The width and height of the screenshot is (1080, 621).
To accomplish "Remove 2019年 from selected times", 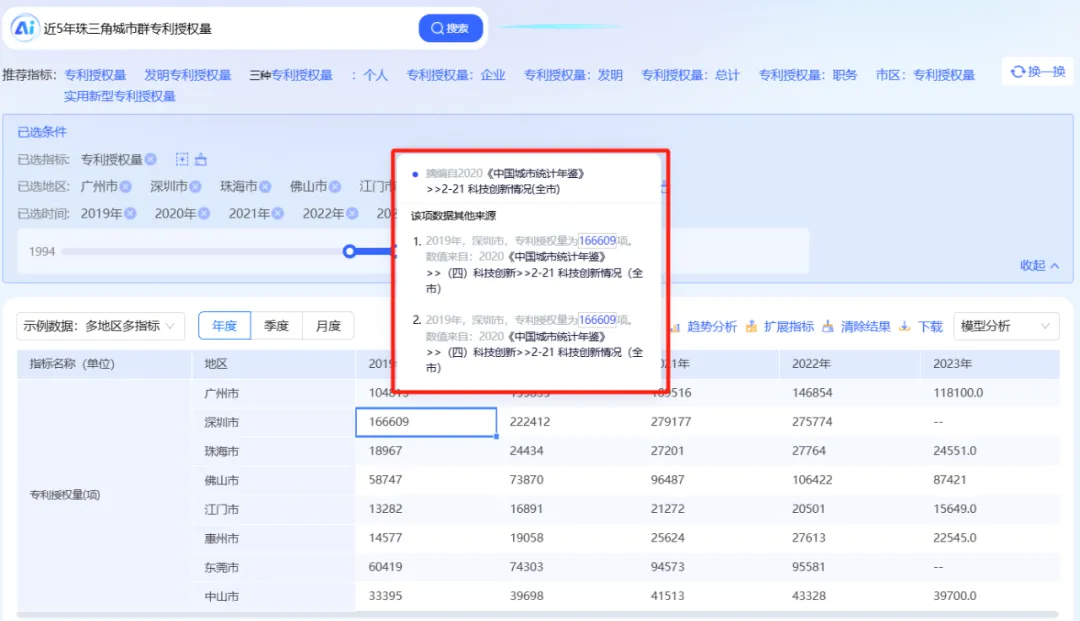I will tap(130, 214).
